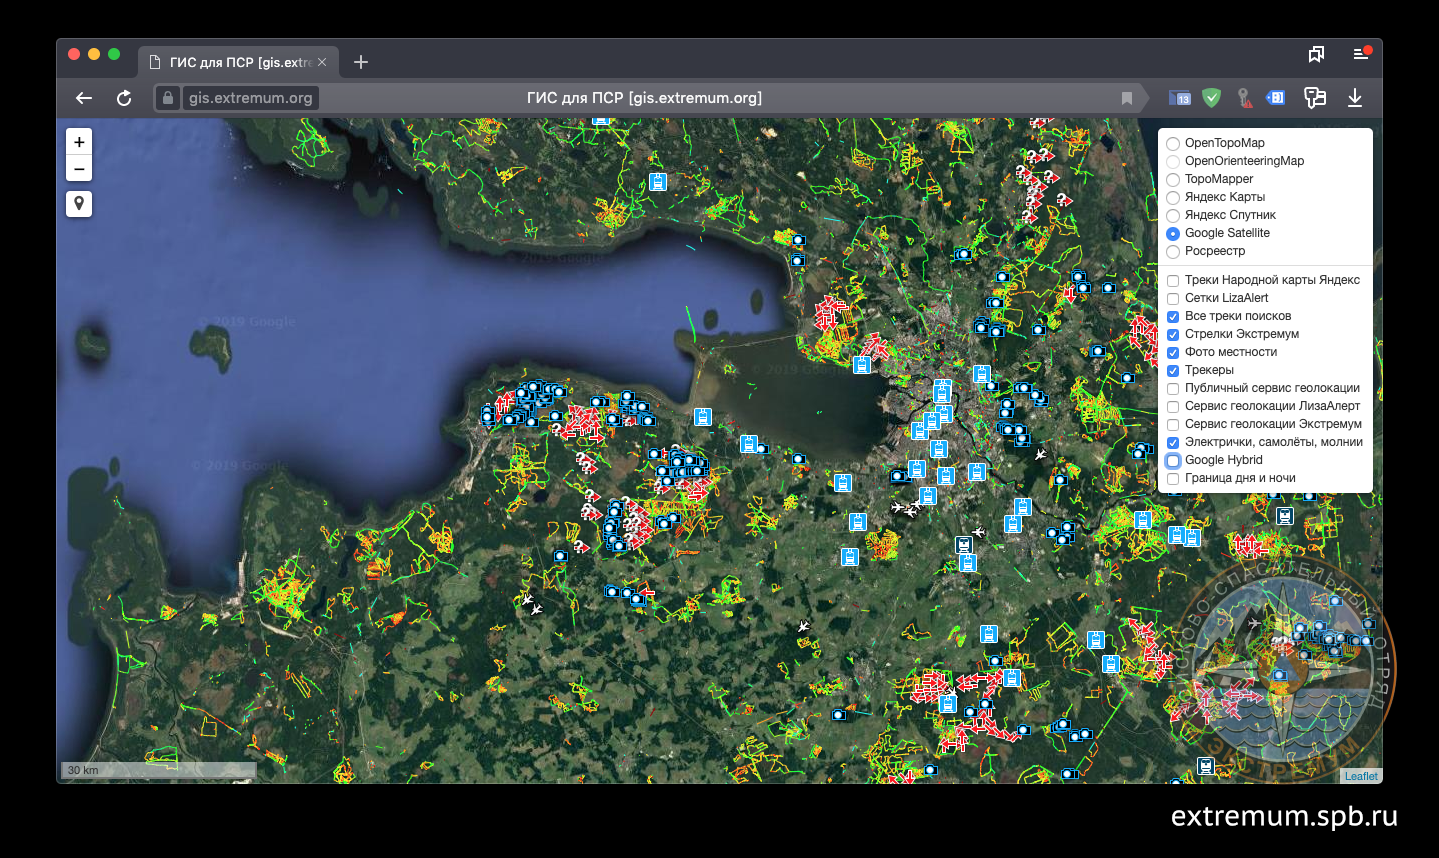Enable the Google Hybrid overlay

point(1173,461)
